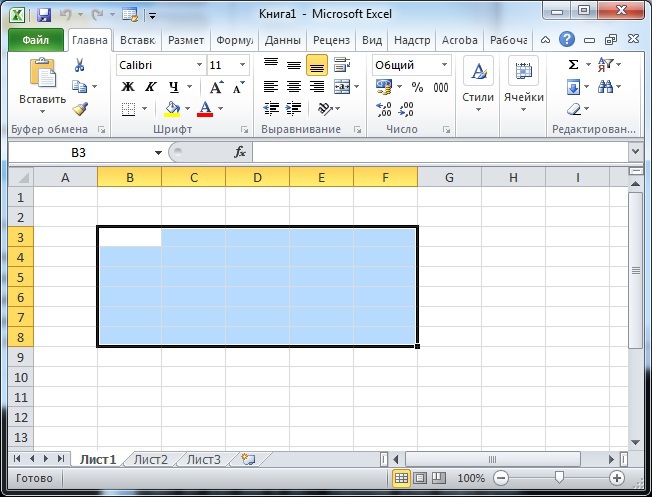
Task: Expand the Стили styles dropdown
Action: click(x=478, y=110)
